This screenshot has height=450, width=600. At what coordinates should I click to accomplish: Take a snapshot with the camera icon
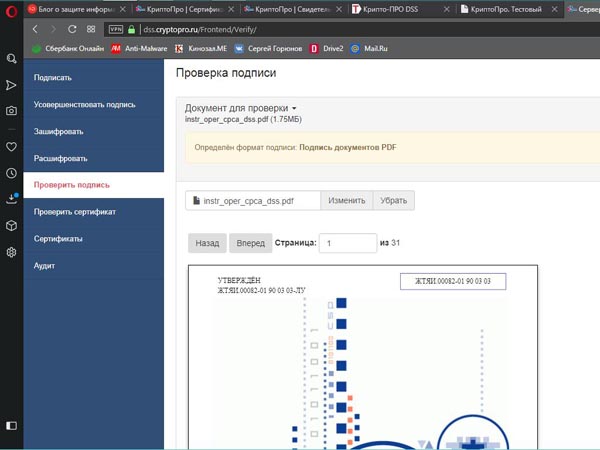pos(11,111)
